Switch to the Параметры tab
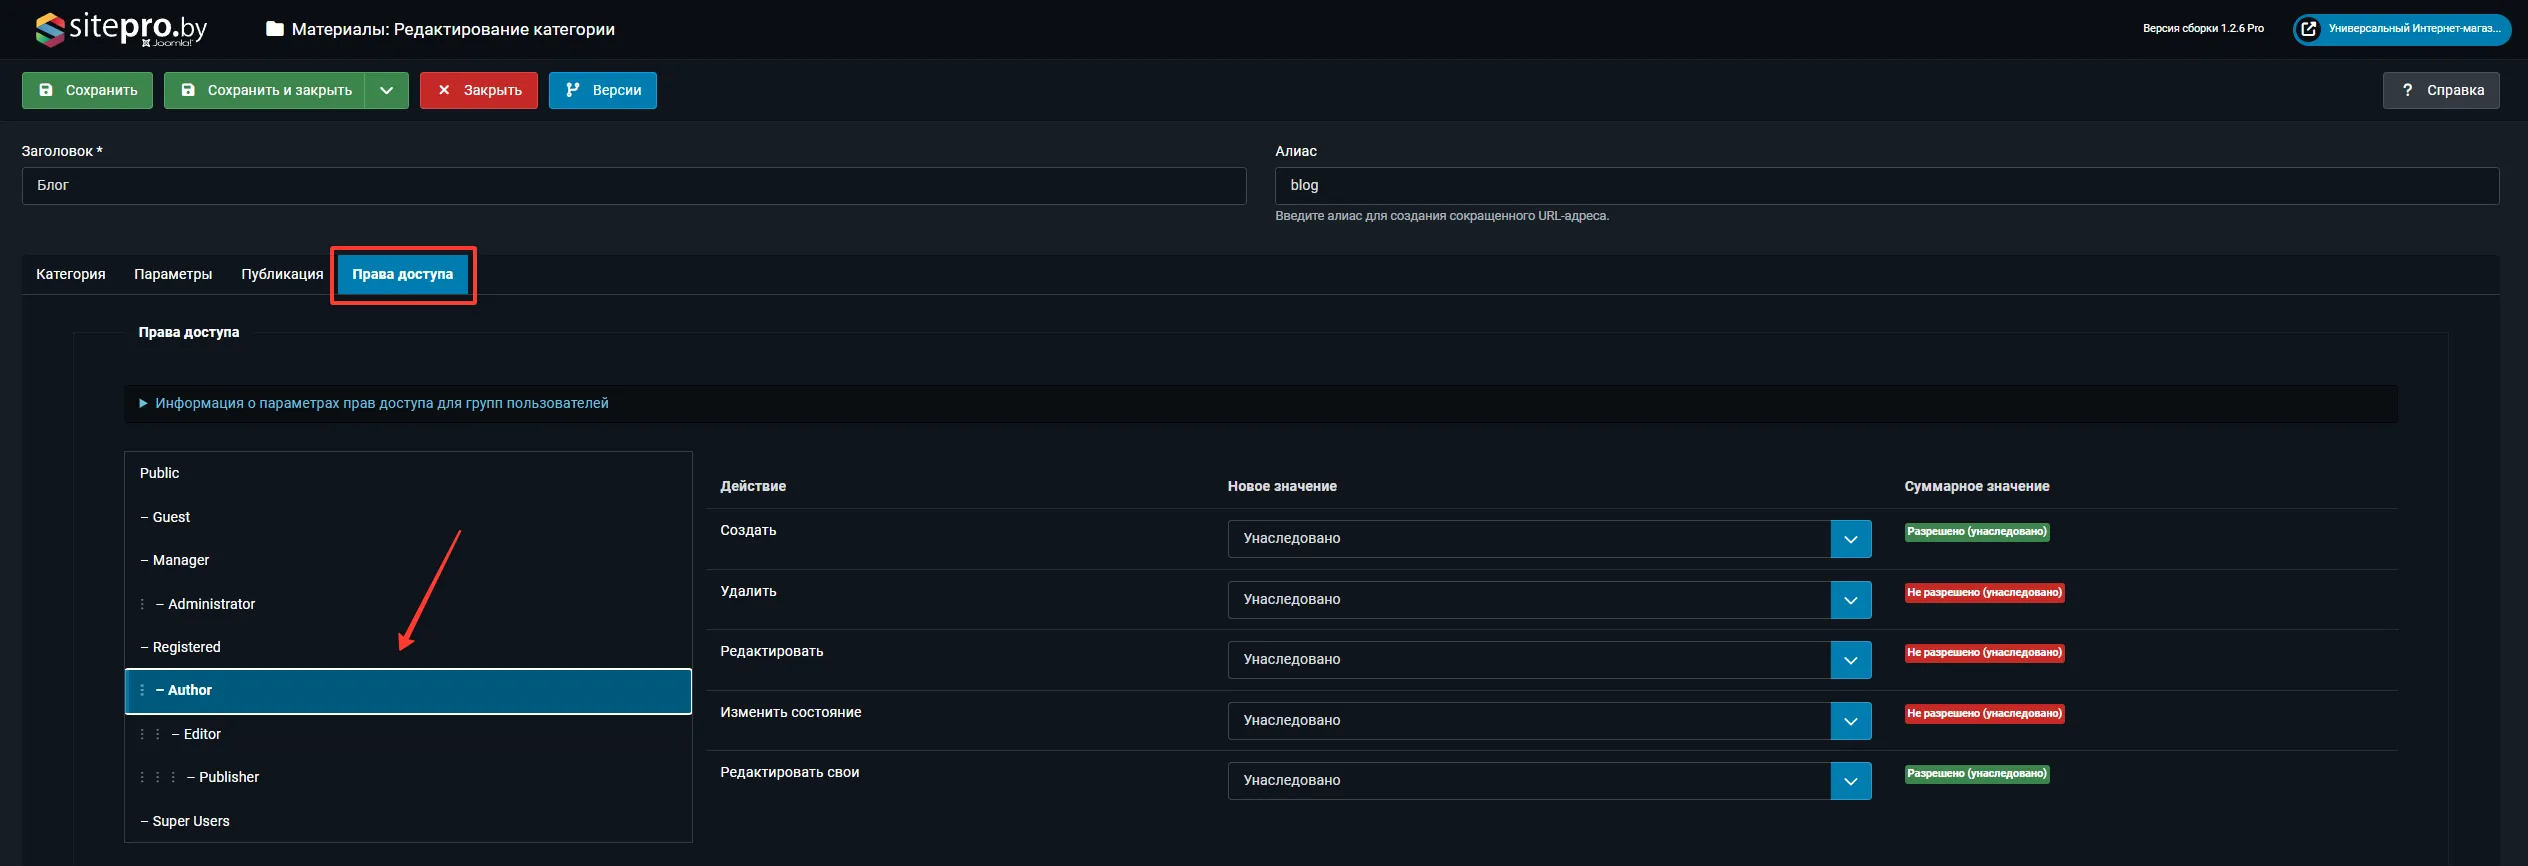The image size is (2528, 866). click(x=173, y=274)
